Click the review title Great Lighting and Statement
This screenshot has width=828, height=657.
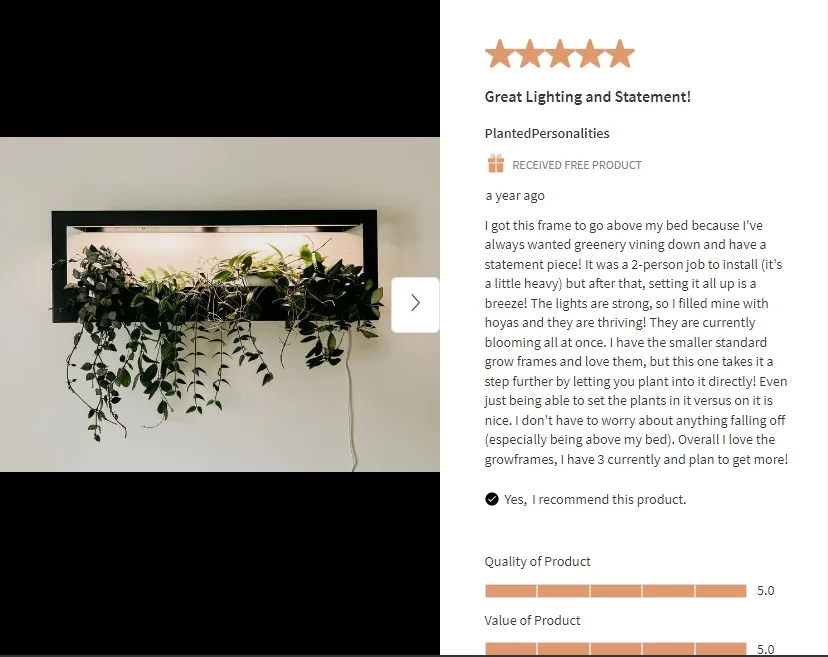(587, 96)
